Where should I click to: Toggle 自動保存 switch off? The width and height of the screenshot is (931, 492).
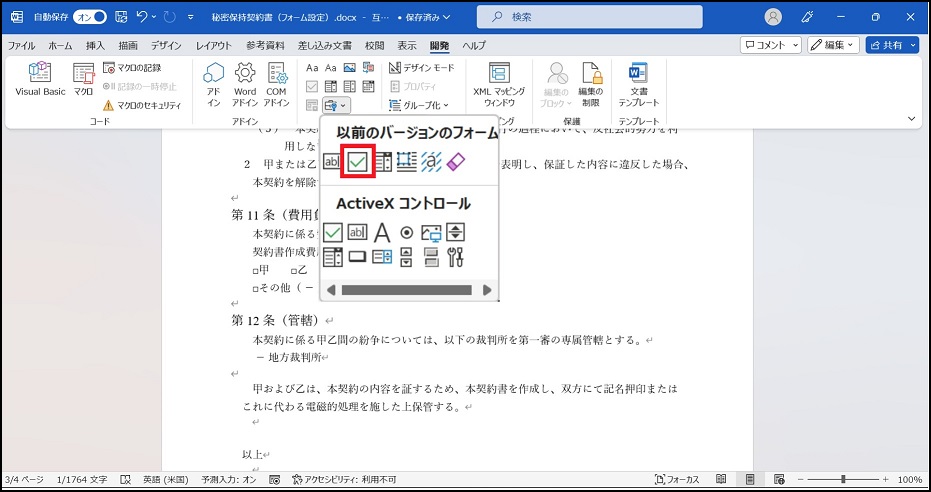90,17
